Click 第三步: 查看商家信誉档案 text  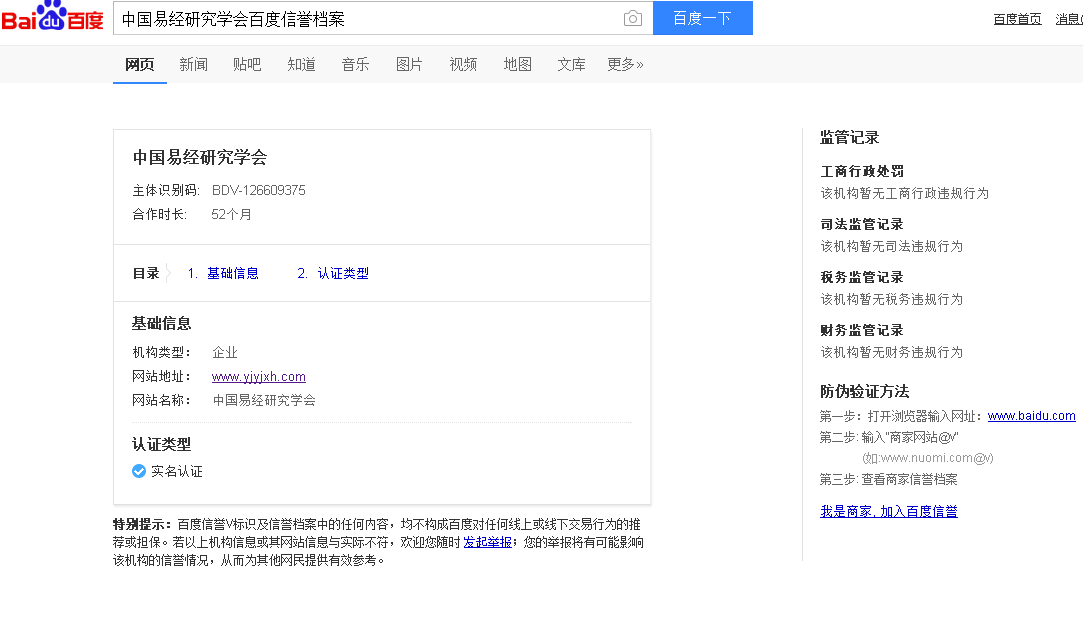889,479
